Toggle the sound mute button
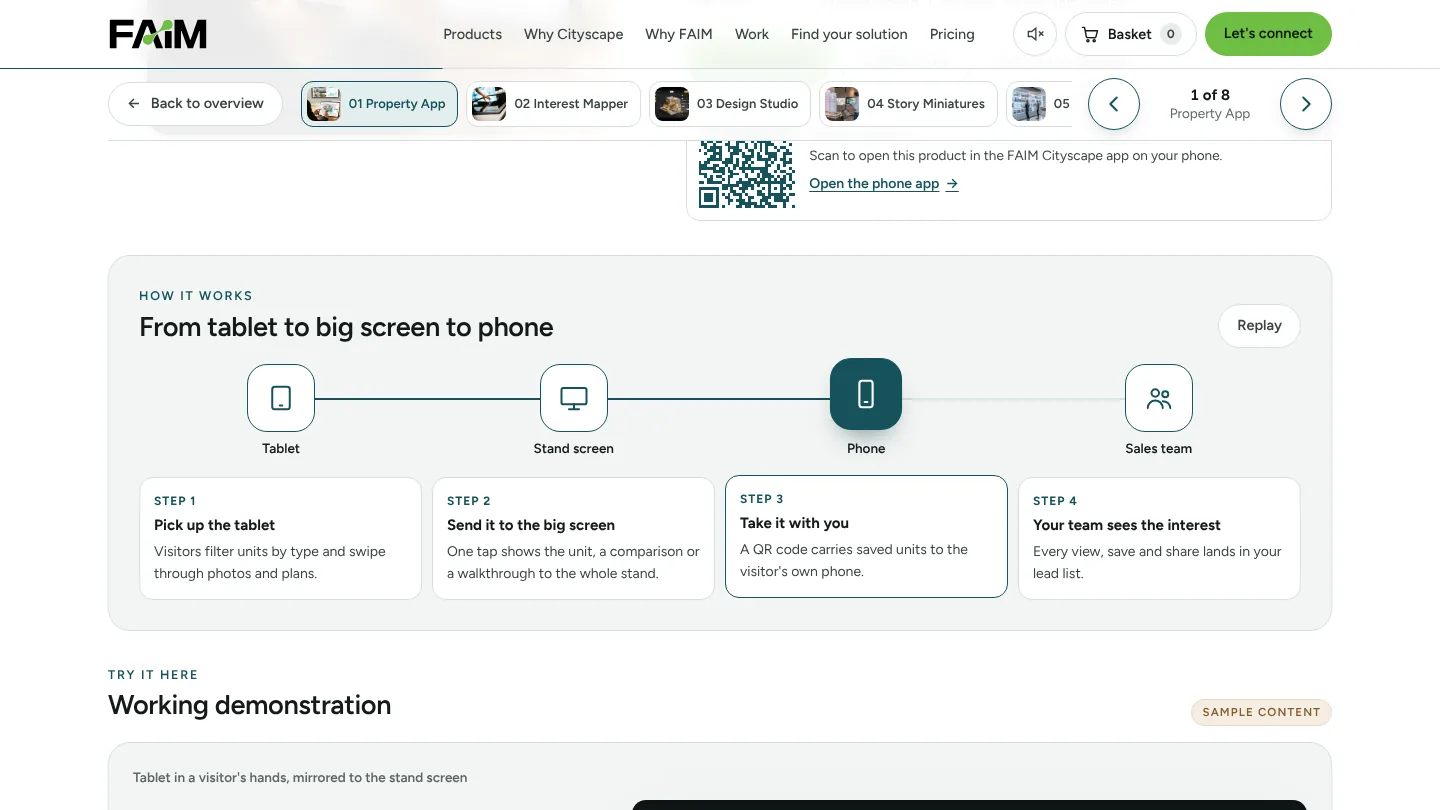Viewport: 1440px width, 810px height. 1035,34
